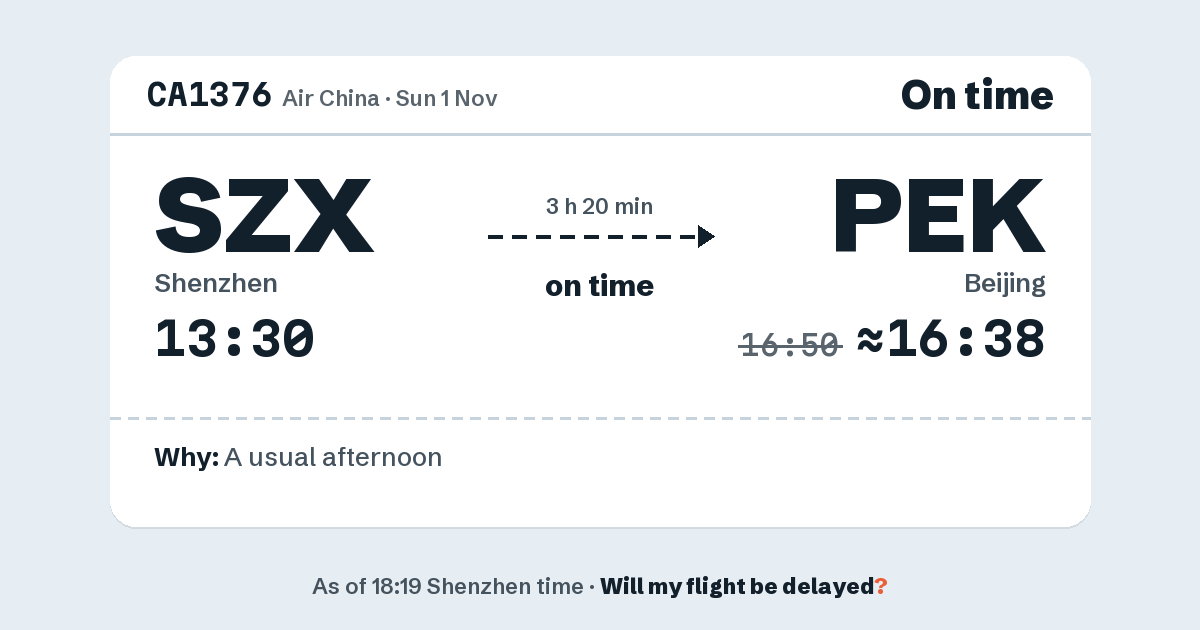Click the dashed divider above Why

(600, 418)
